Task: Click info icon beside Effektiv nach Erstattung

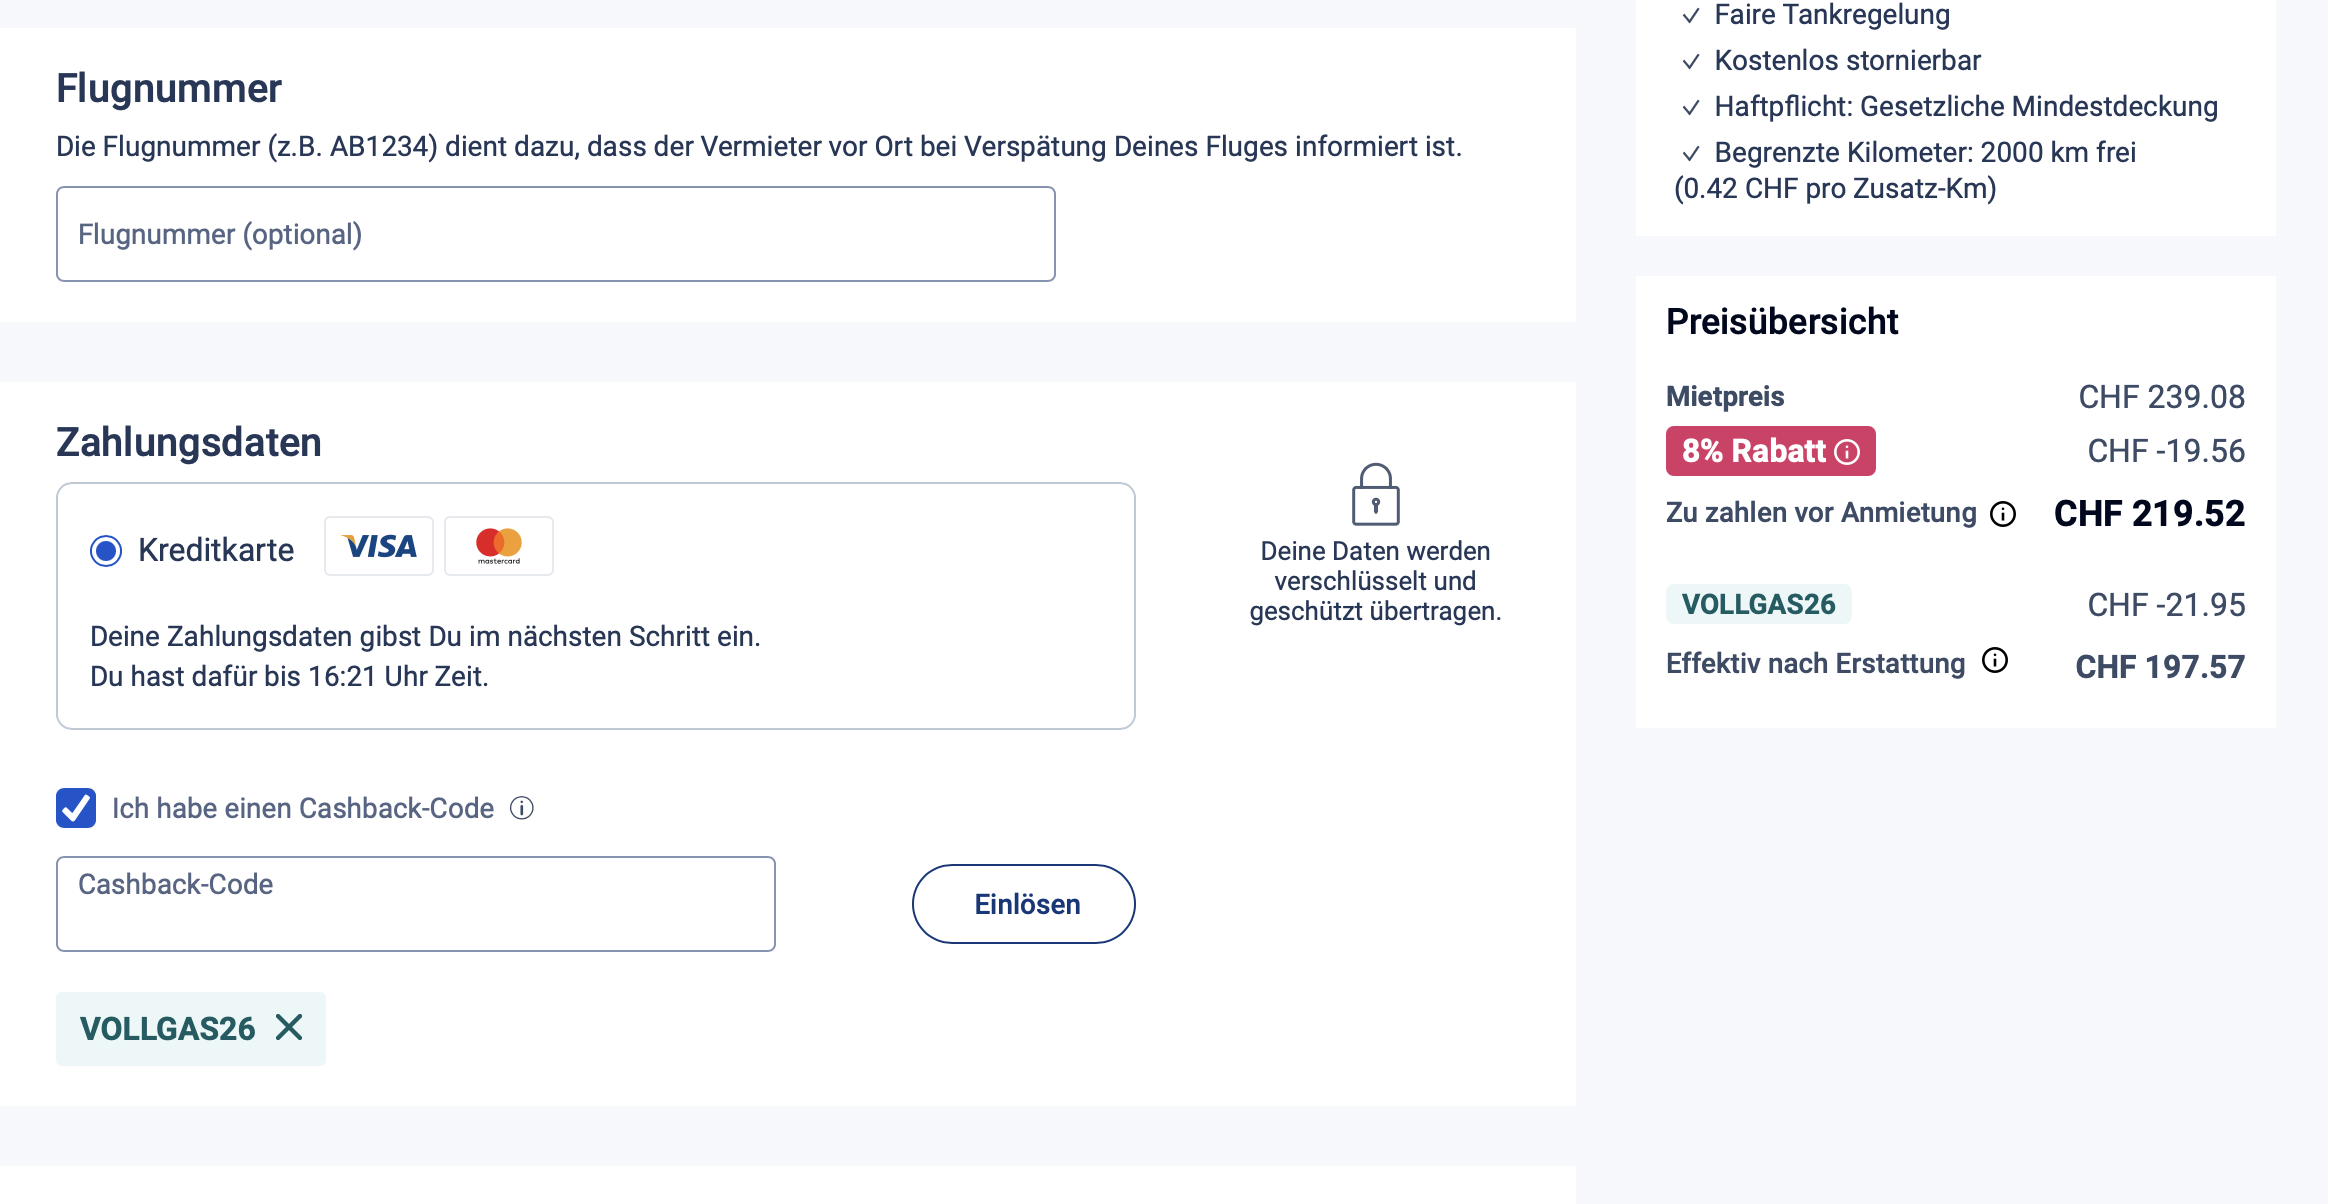Action: [x=1995, y=661]
